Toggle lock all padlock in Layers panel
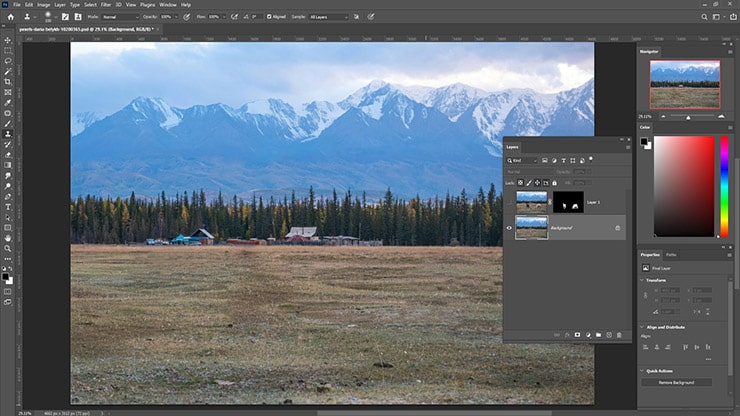 pyautogui.click(x=555, y=183)
